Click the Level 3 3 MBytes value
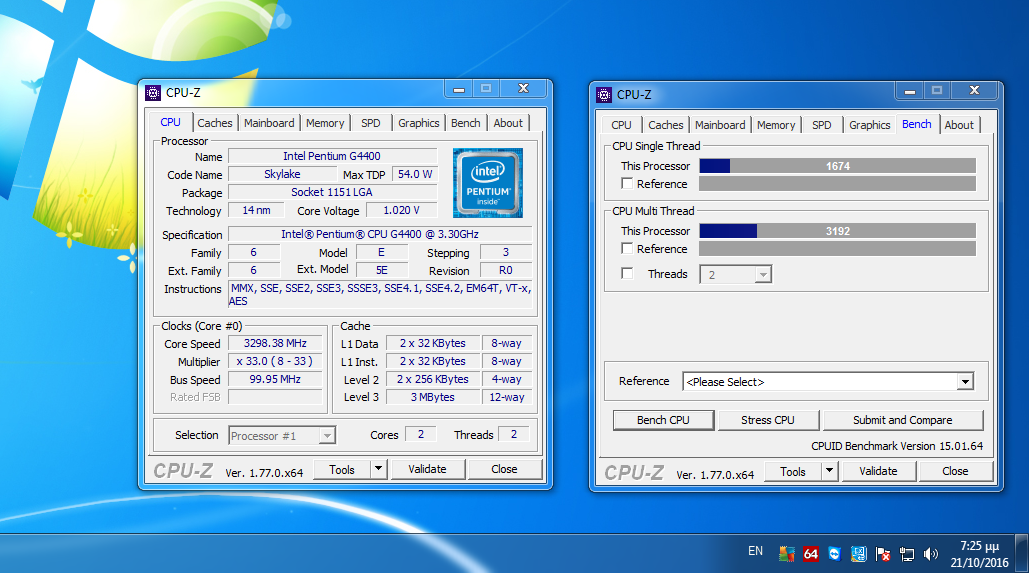Image resolution: width=1029 pixels, height=573 pixels. coord(432,397)
